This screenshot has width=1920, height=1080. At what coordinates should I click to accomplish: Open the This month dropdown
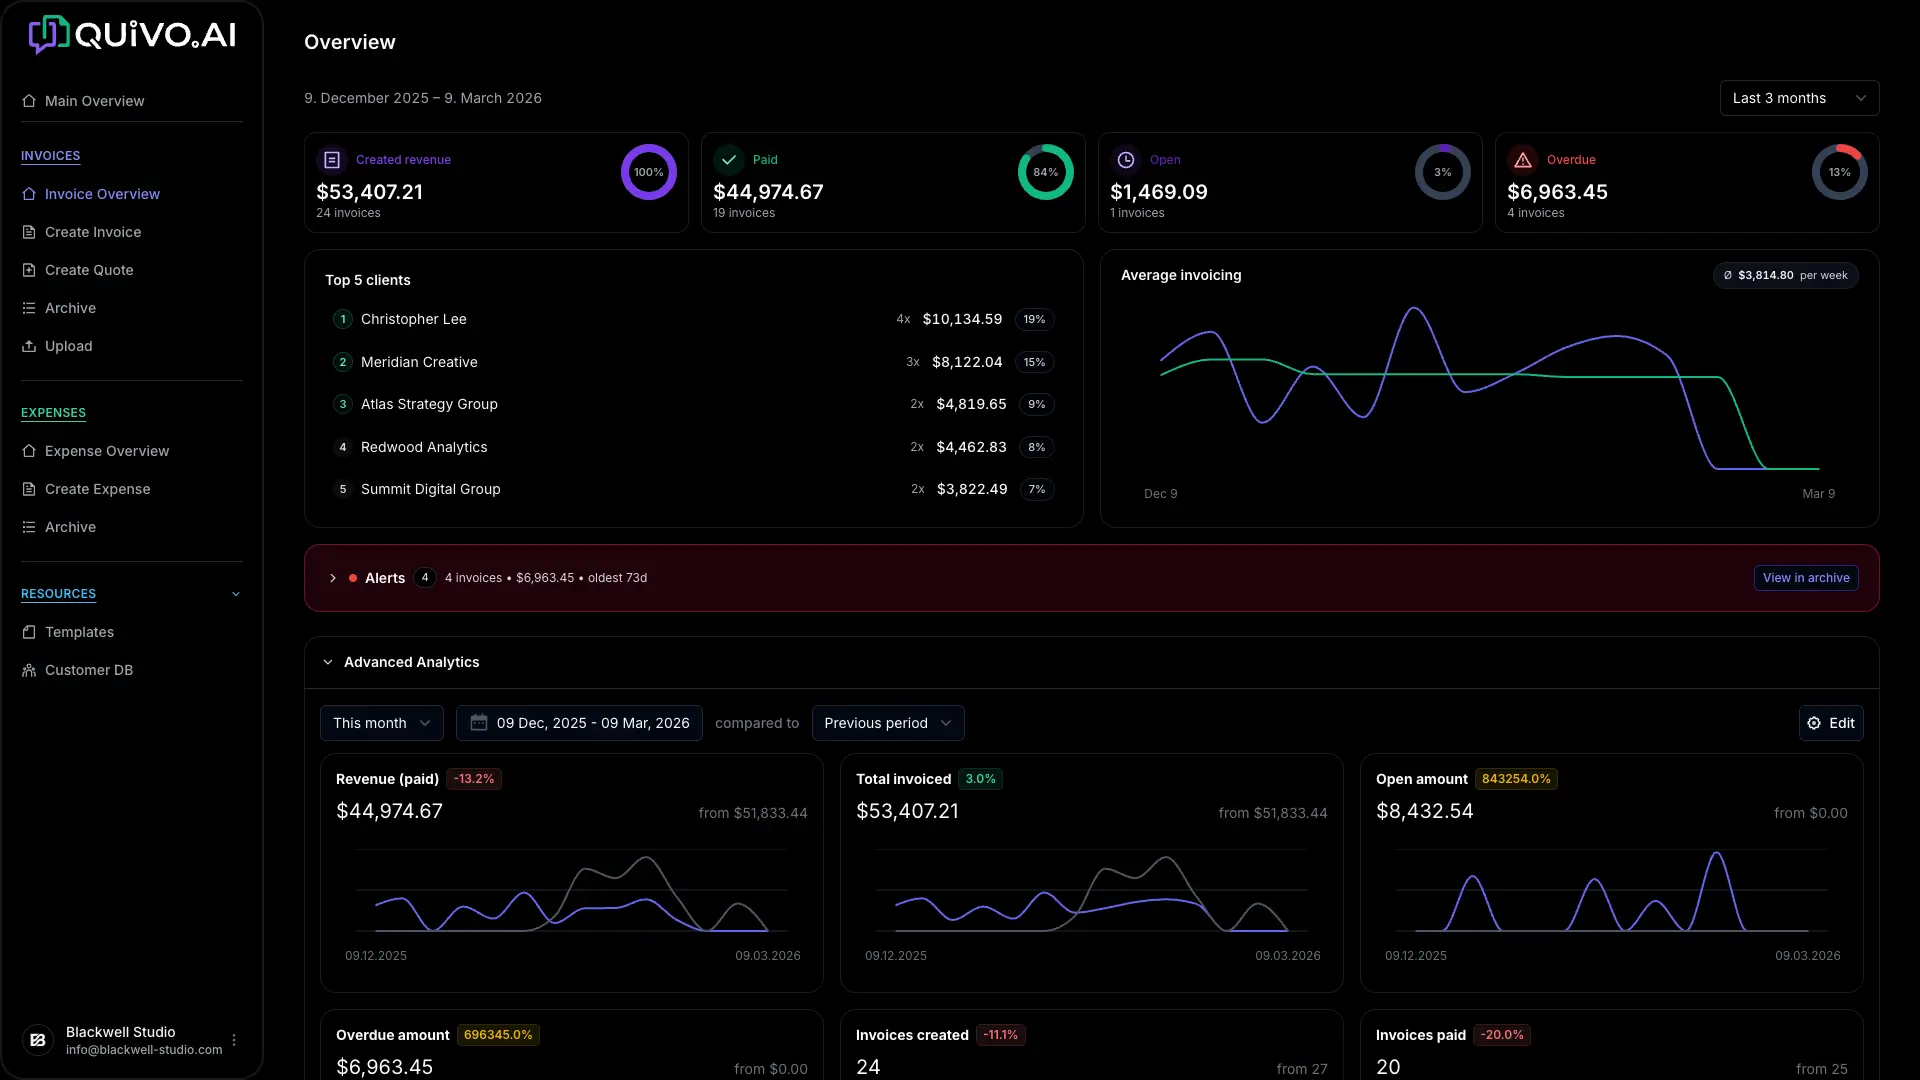click(x=381, y=723)
